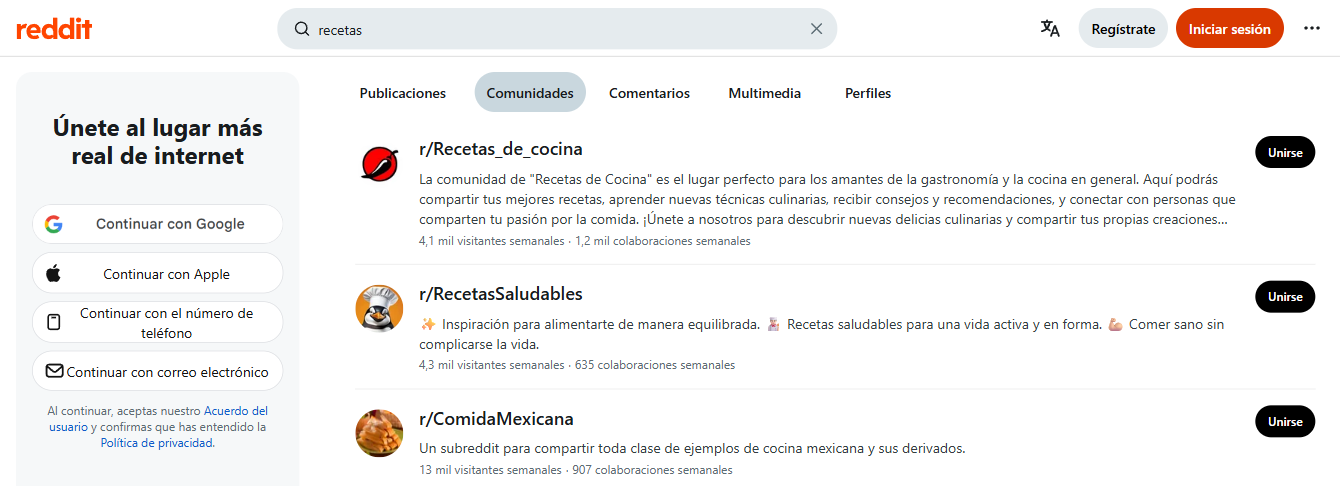Open the Multimedia tab
The image size is (1340, 486).
(765, 93)
